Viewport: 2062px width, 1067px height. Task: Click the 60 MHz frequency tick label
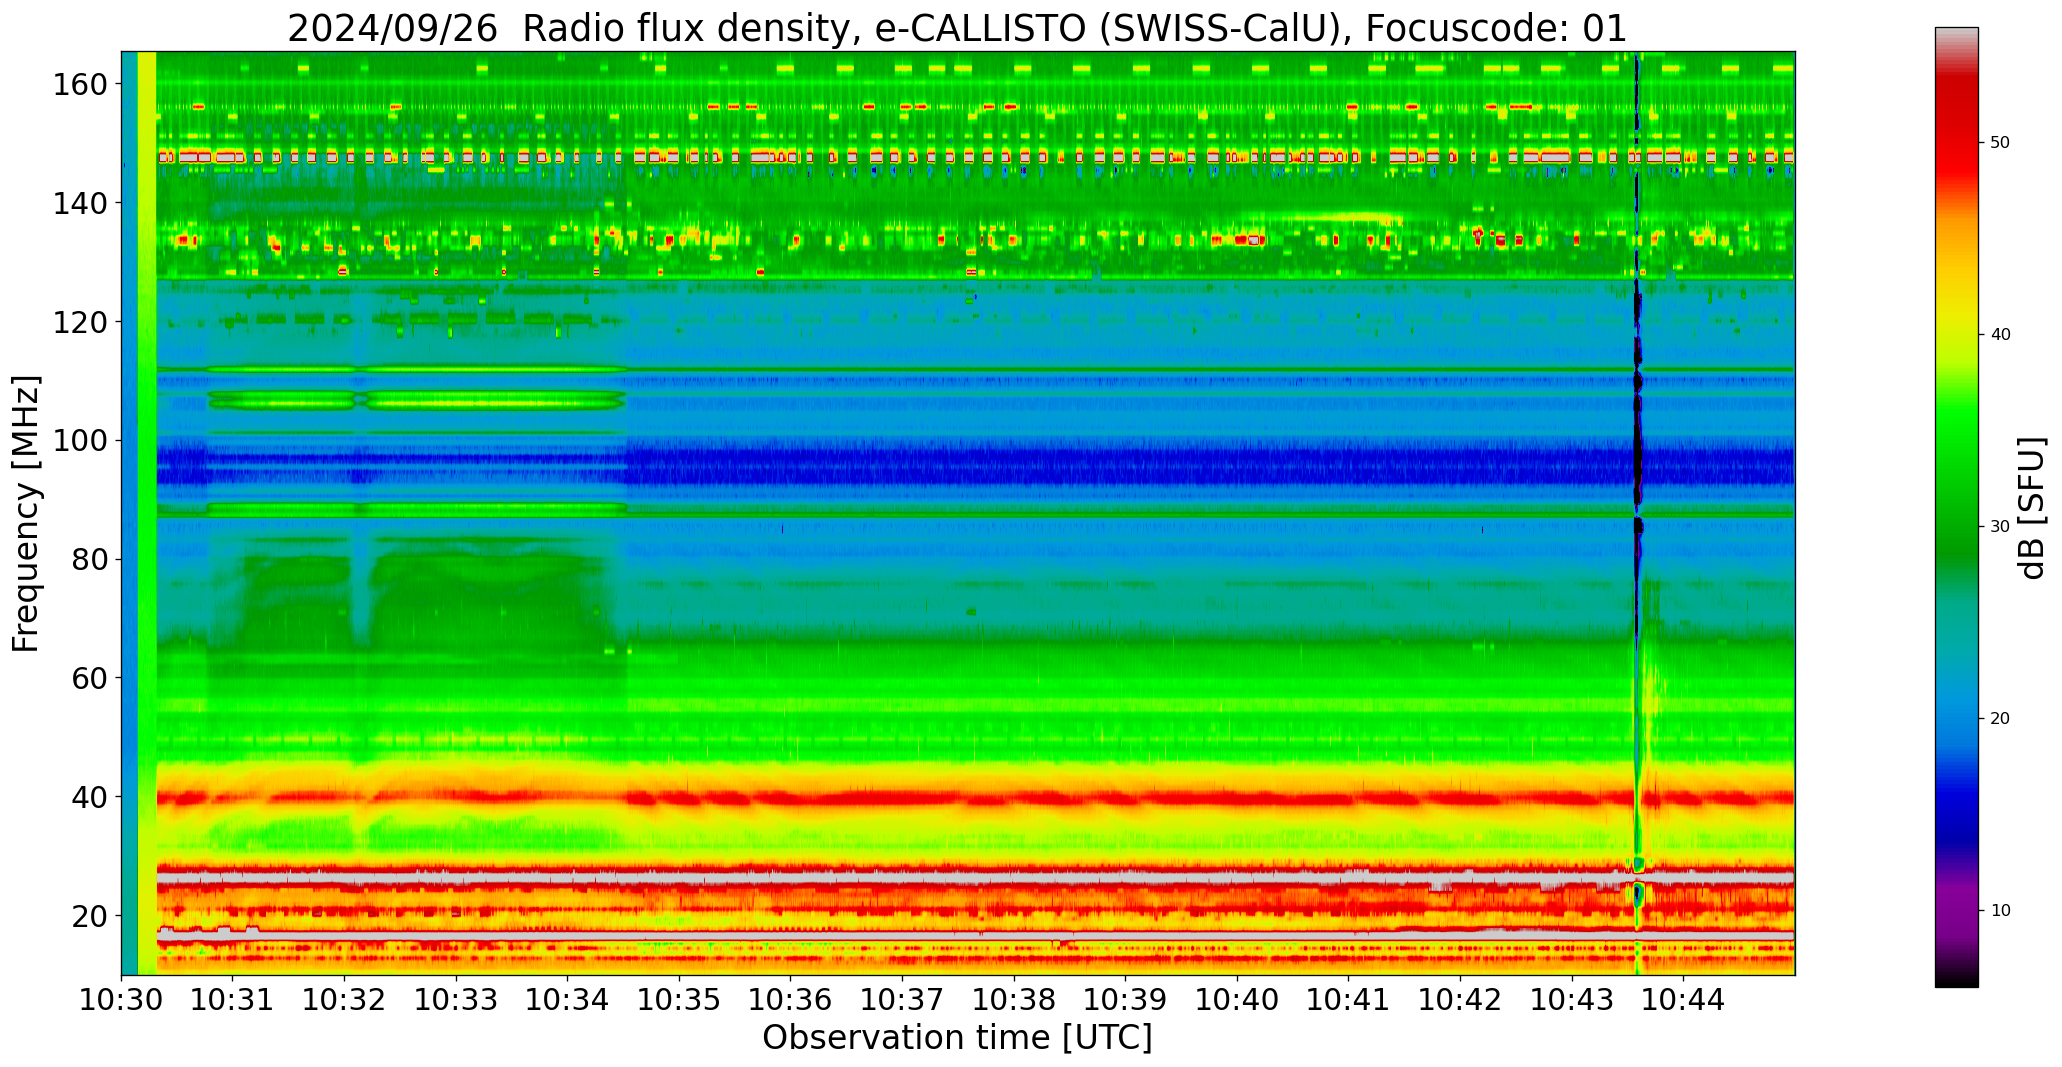pyautogui.click(x=89, y=678)
